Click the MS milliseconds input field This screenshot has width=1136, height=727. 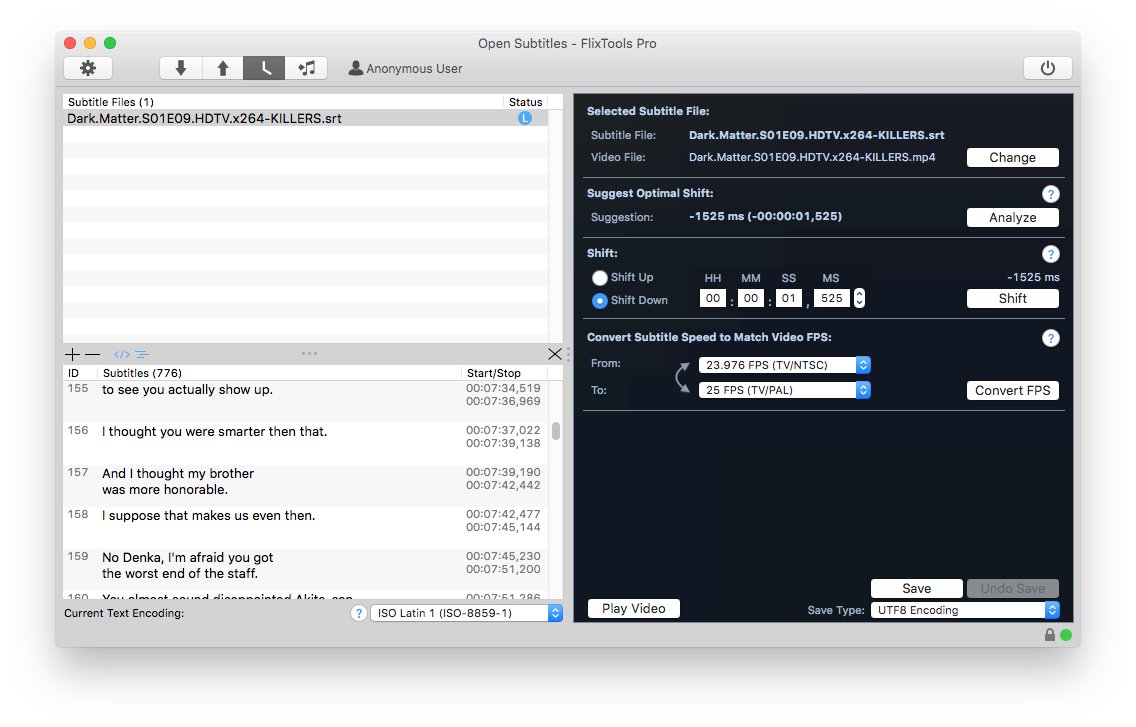pos(831,298)
